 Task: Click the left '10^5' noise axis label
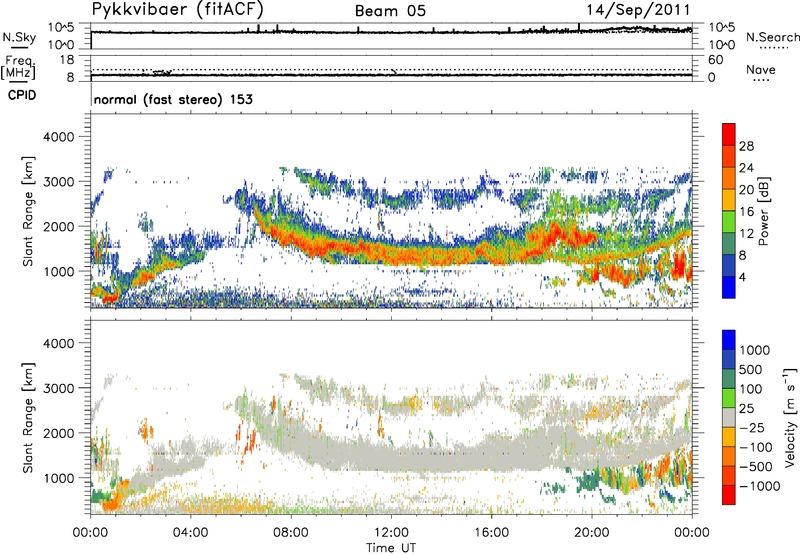[61, 28]
